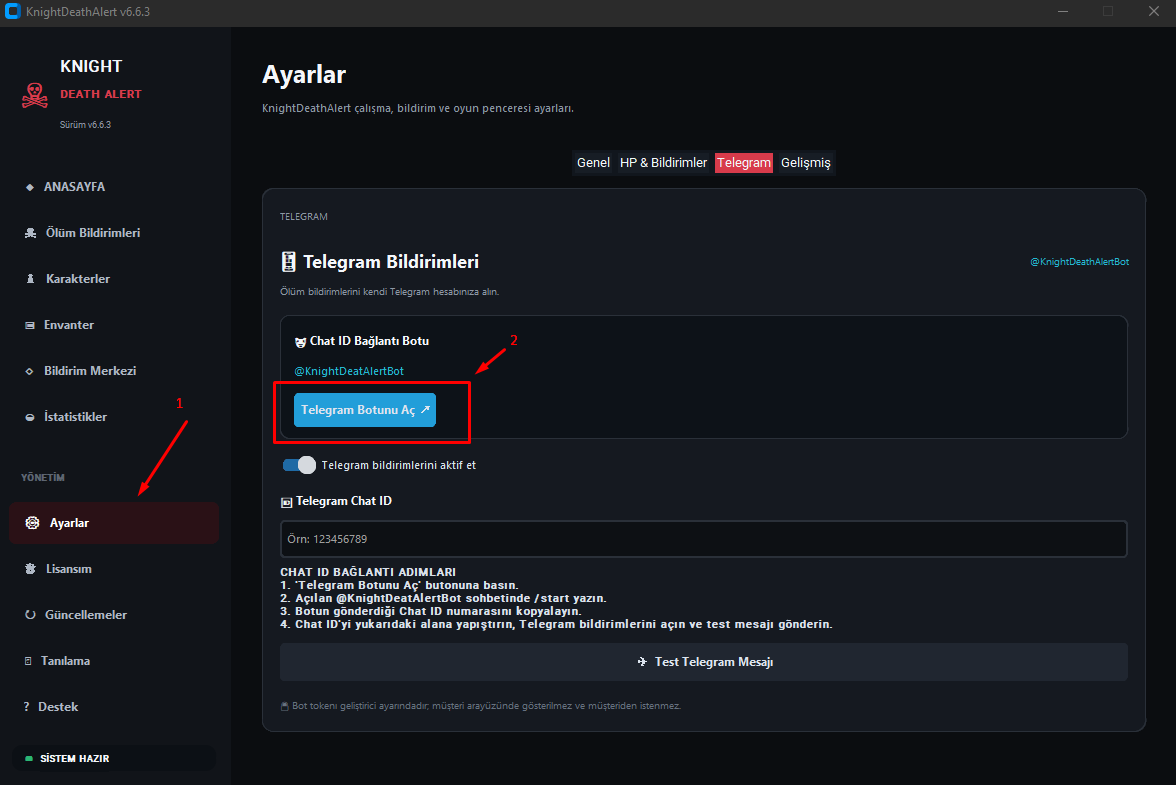Click the question mark icon beside Destek

pos(26,707)
